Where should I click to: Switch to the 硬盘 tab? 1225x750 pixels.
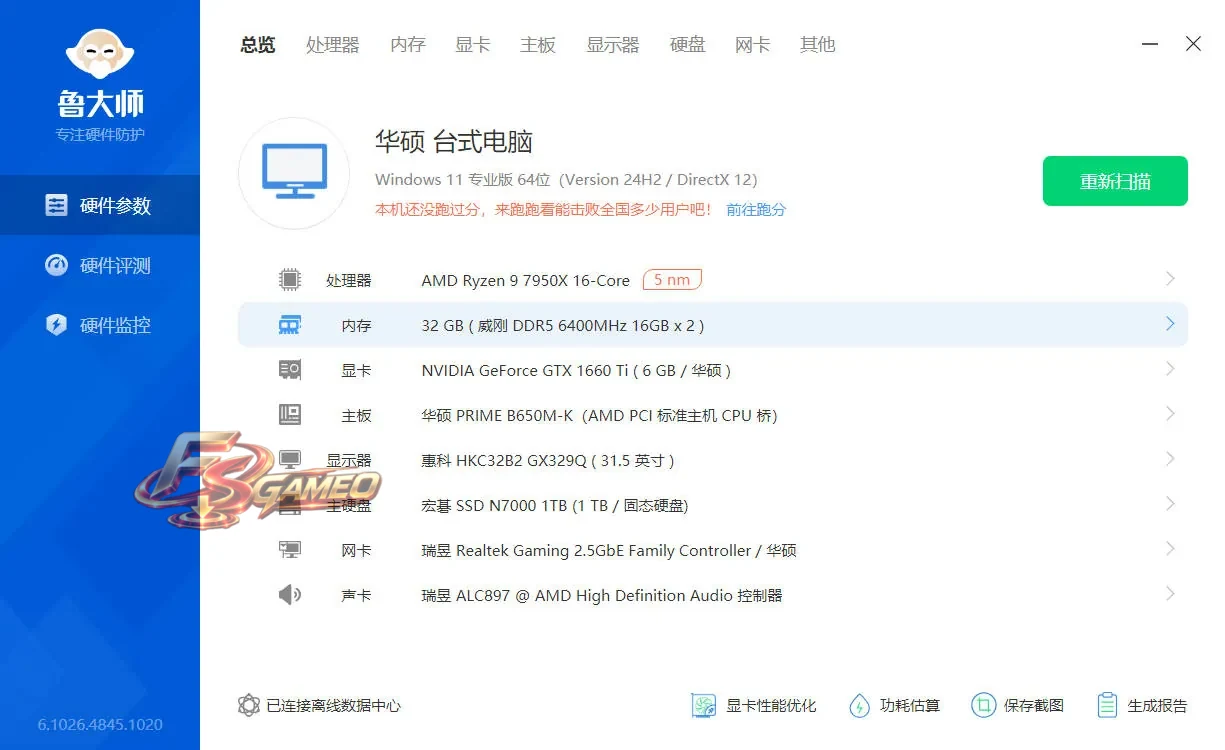pyautogui.click(x=688, y=45)
